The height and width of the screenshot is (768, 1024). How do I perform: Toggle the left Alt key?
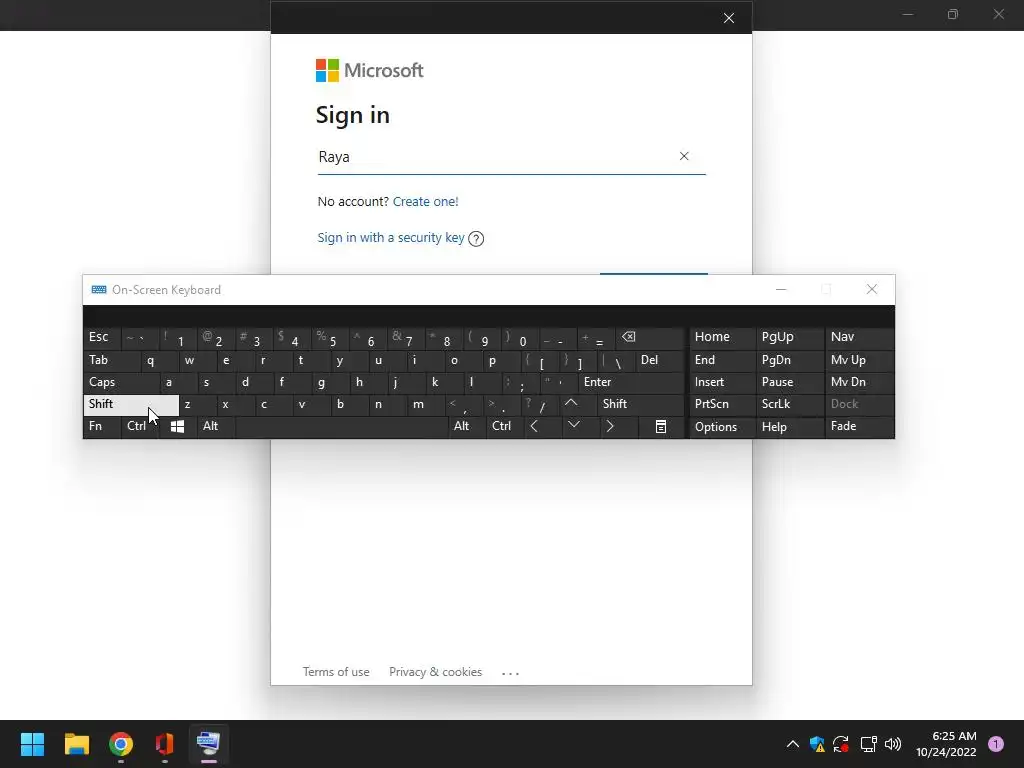tap(216, 426)
